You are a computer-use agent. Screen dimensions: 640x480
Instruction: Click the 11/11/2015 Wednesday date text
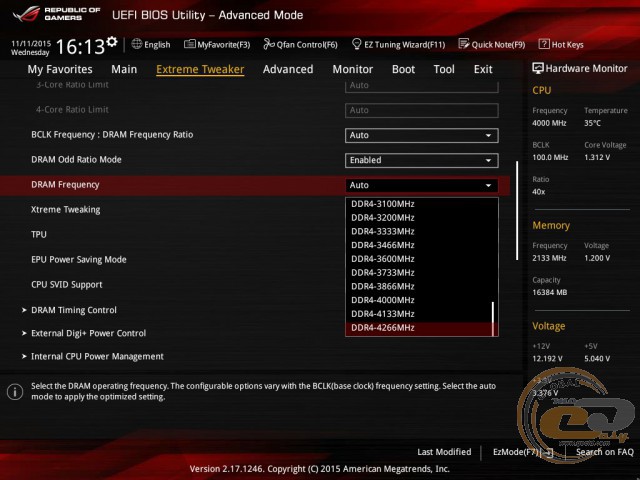[x=31, y=48]
